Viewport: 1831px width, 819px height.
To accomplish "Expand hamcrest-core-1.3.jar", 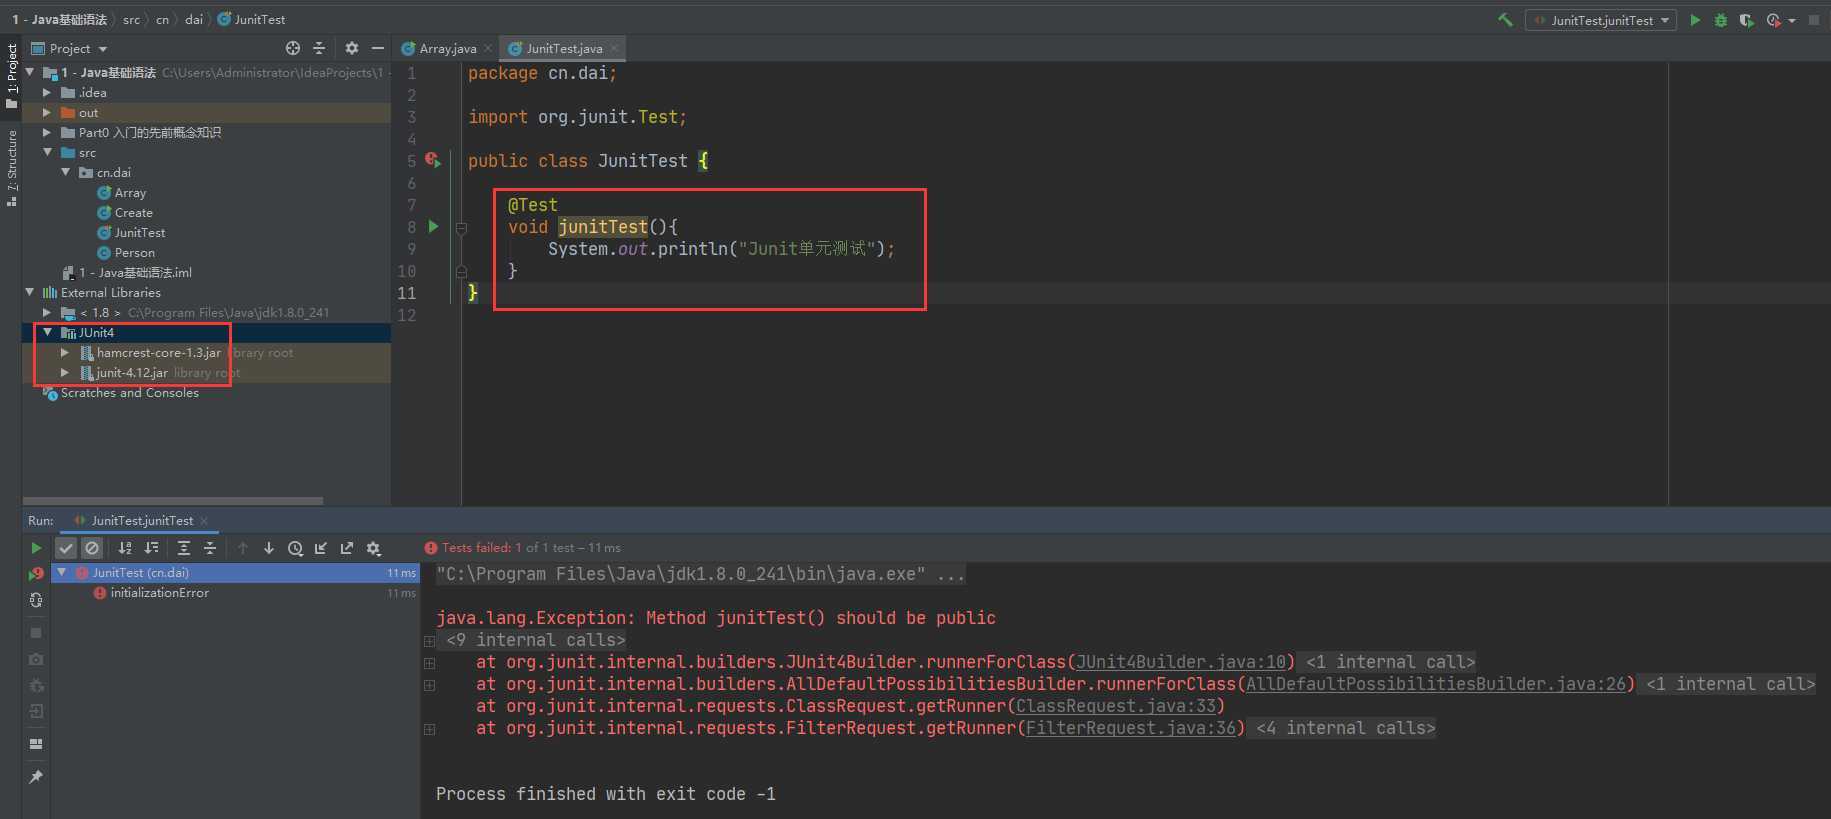I will coord(64,352).
